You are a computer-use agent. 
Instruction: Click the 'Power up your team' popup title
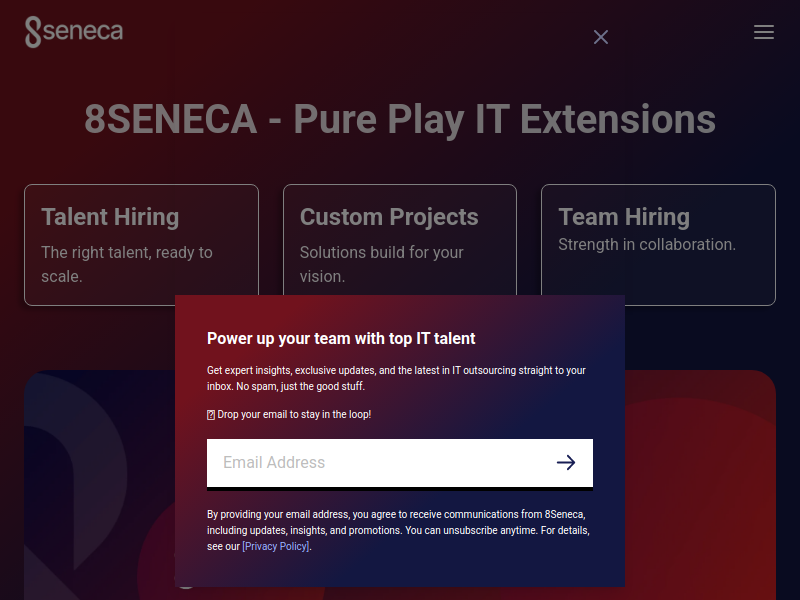click(x=341, y=338)
